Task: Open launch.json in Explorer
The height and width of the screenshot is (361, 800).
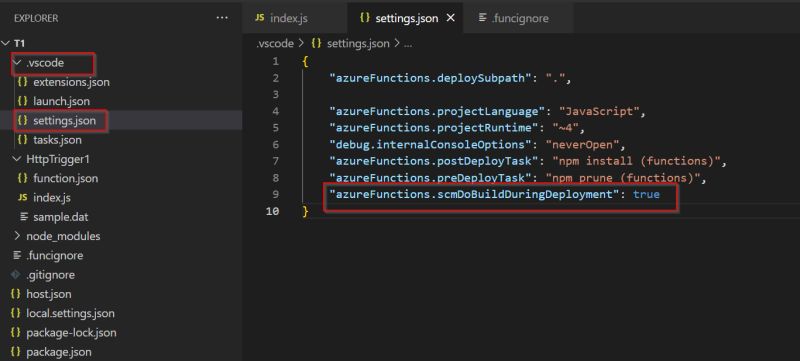Action: pyautogui.click(x=61, y=101)
